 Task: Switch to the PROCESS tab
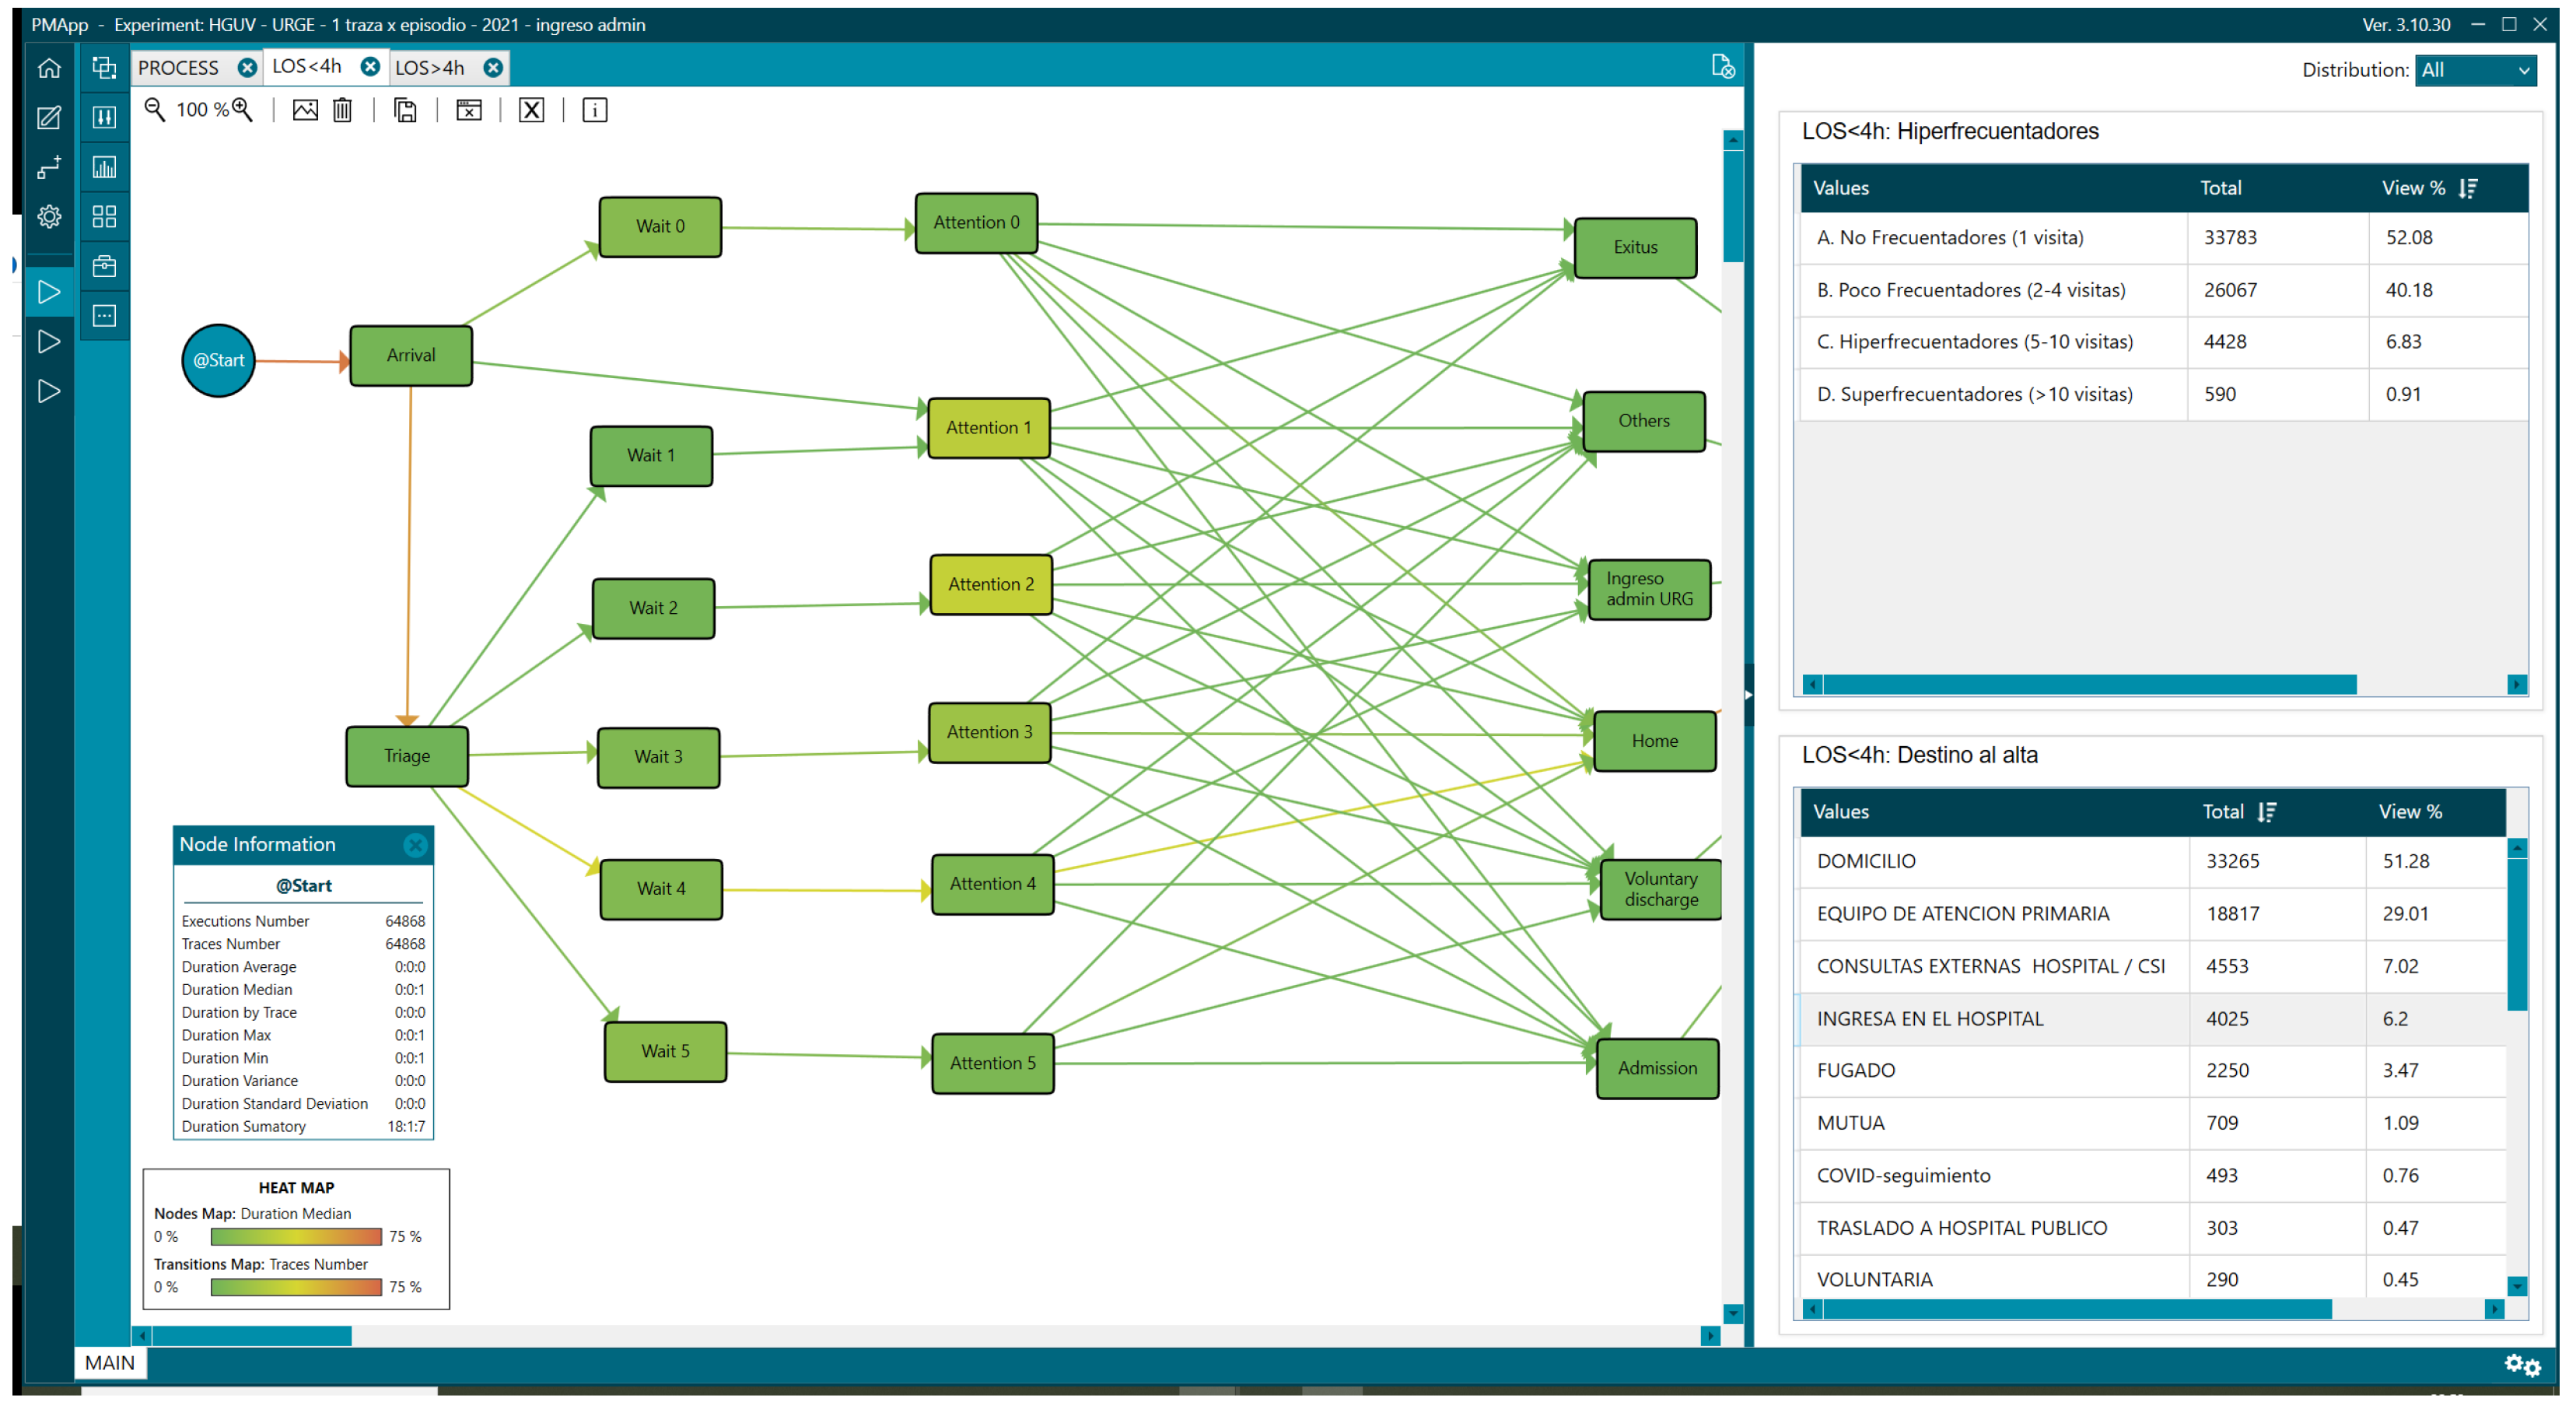click(179, 67)
